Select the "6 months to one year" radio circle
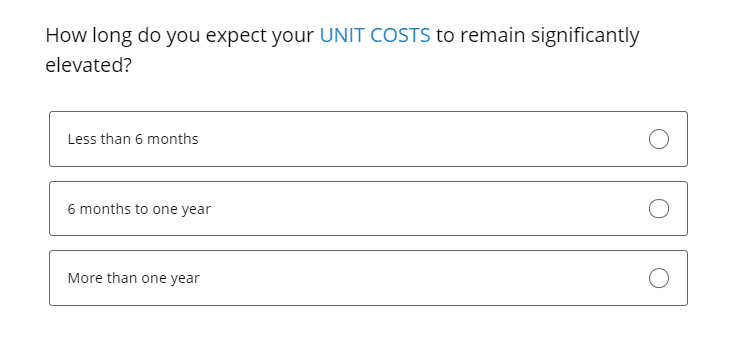The image size is (739, 360). coord(658,209)
